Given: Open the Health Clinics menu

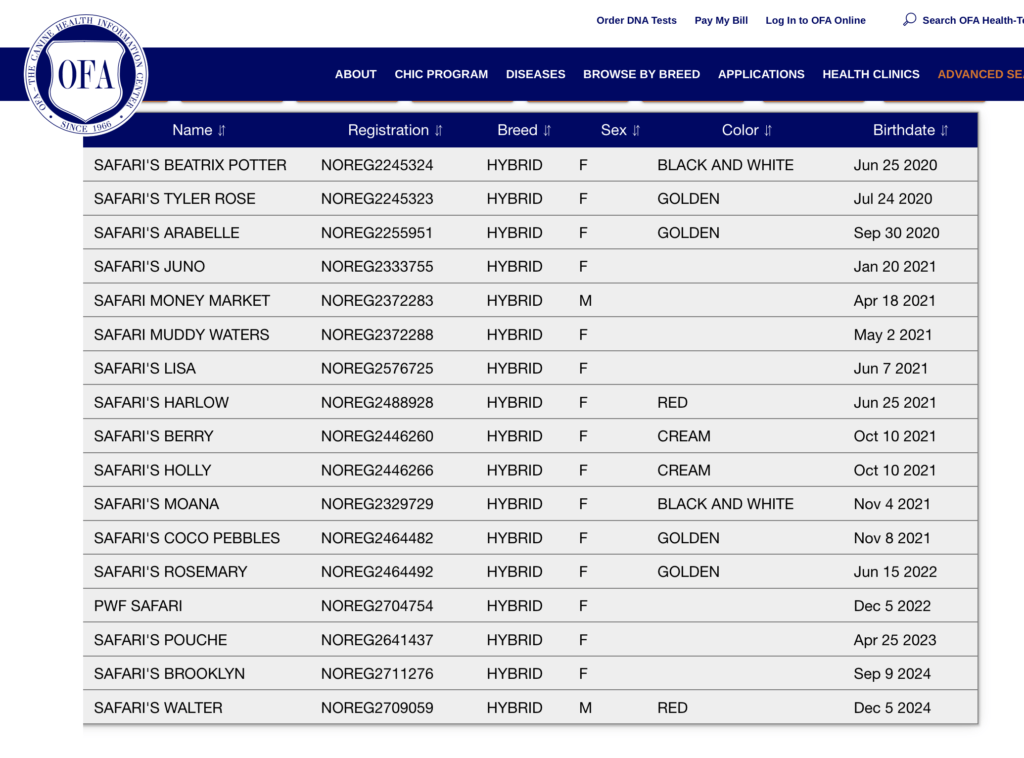Looking at the screenshot, I should [x=871, y=74].
